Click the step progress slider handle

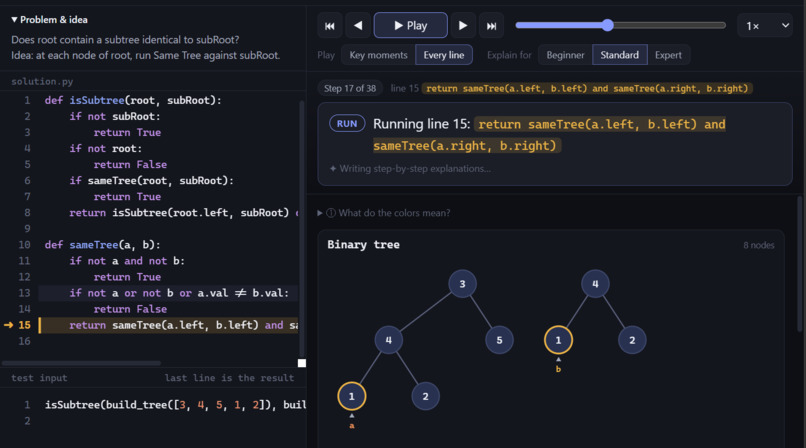point(608,25)
